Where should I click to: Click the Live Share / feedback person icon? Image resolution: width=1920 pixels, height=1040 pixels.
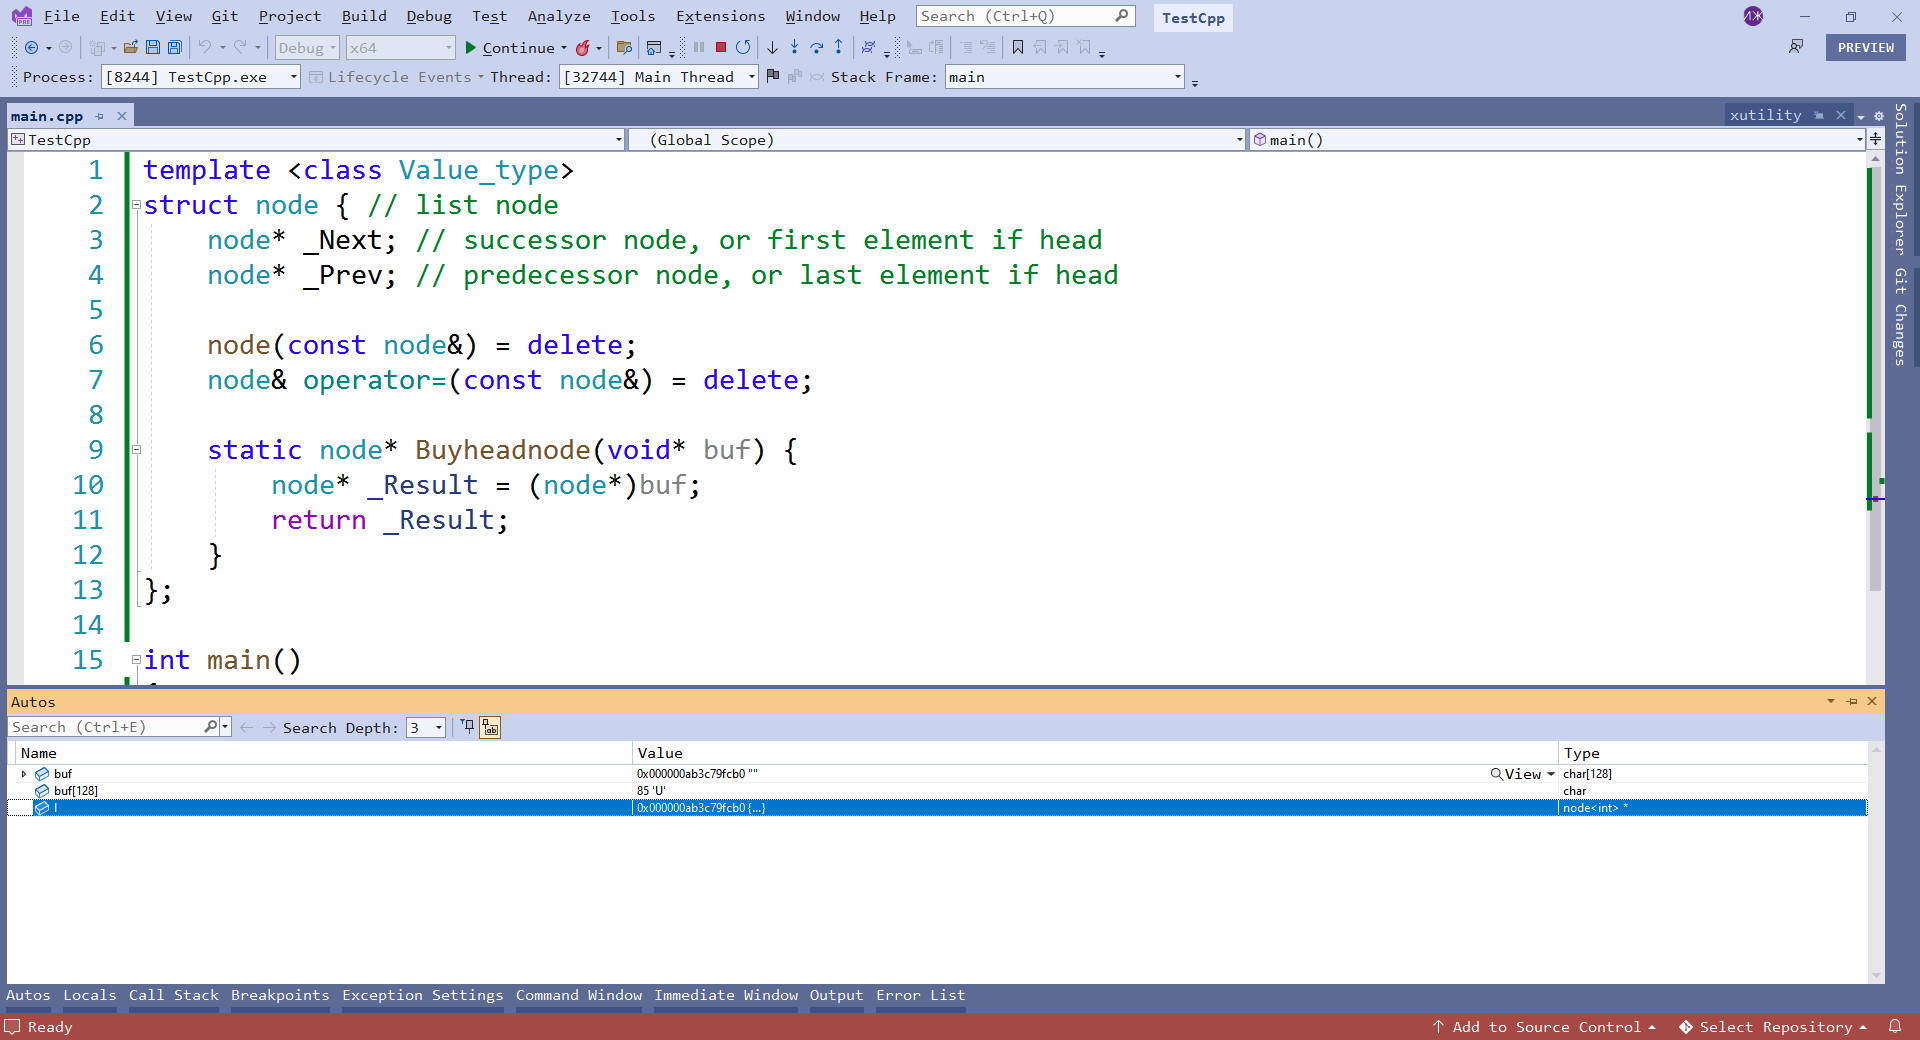1797,47
